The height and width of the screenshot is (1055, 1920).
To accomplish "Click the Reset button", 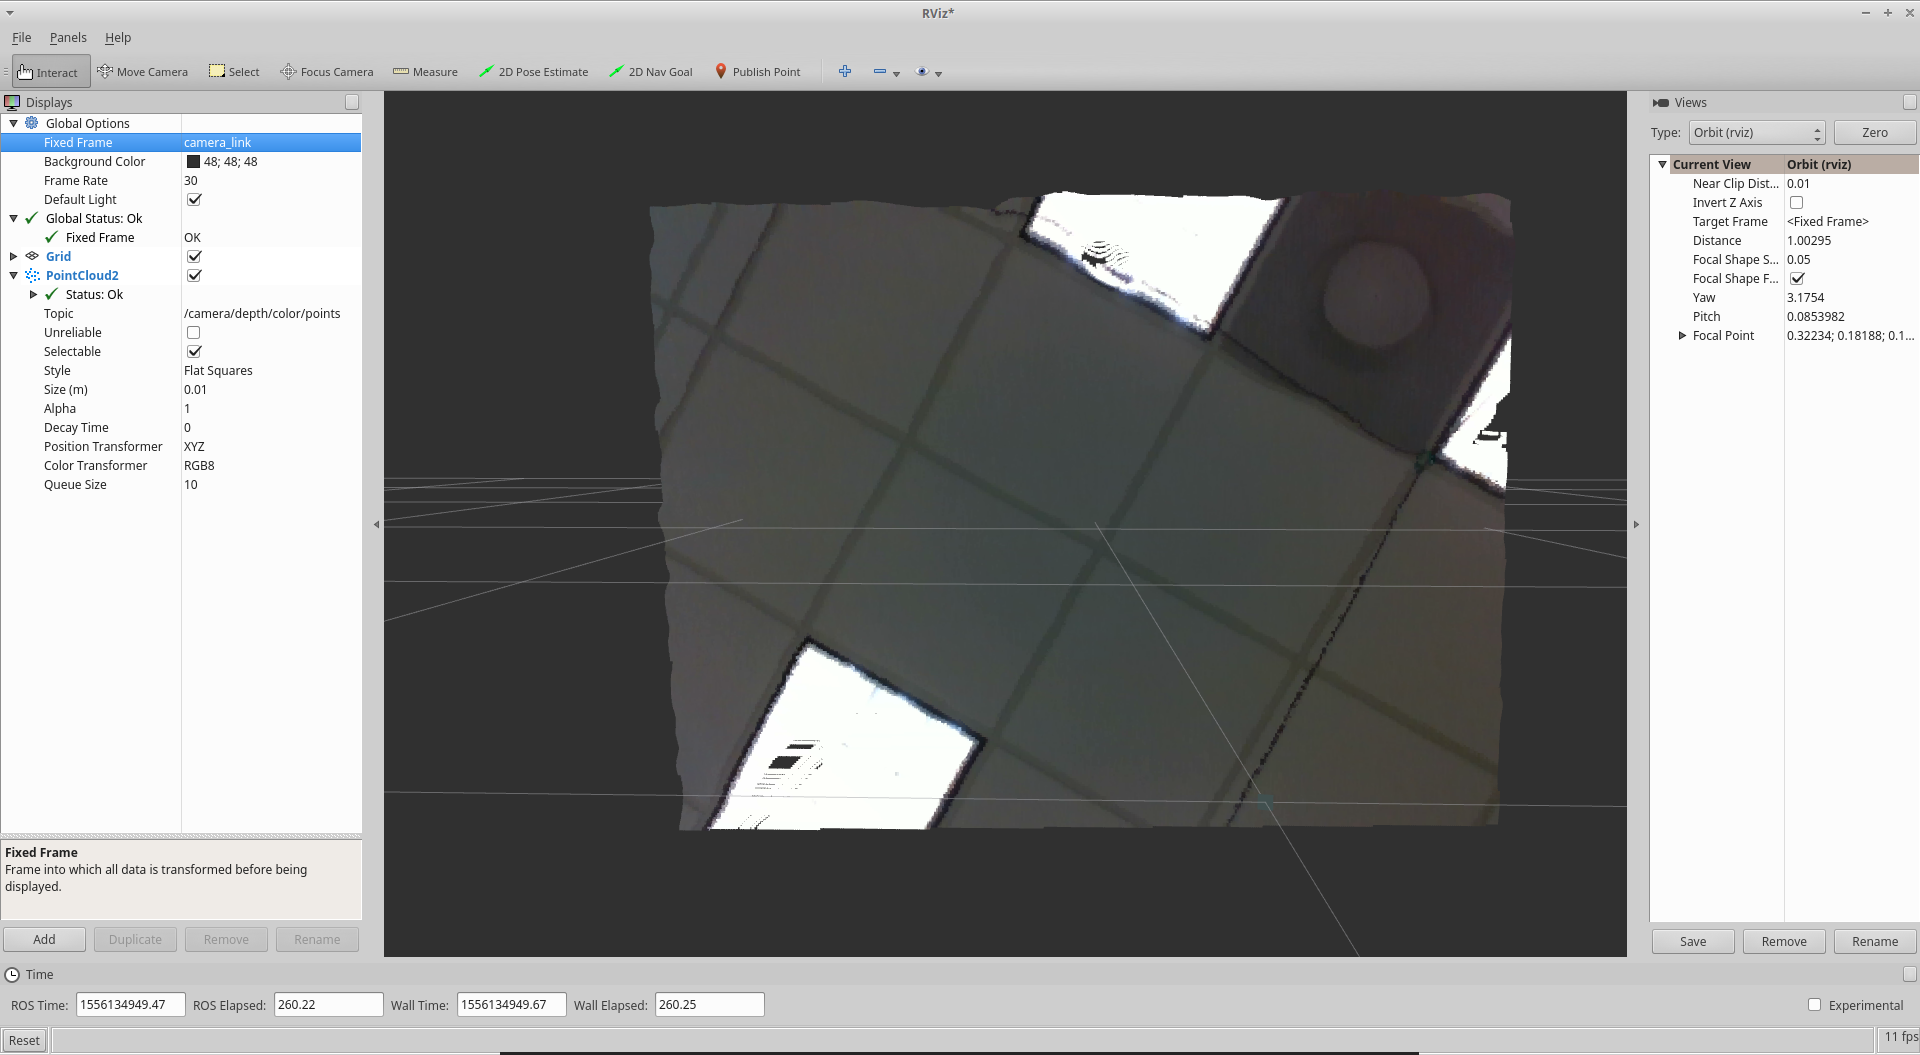I will click(24, 1040).
